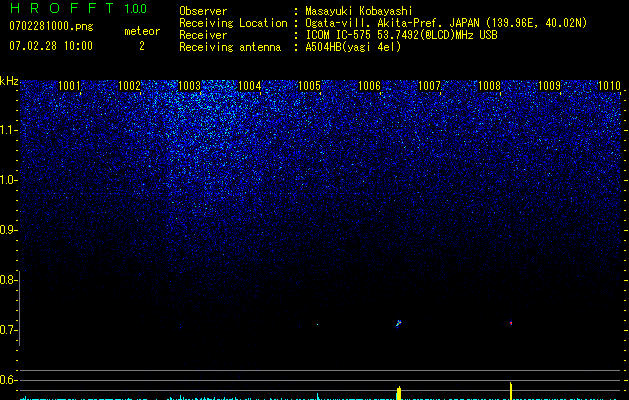Click the time marker 1007
The width and height of the screenshot is (629, 400).
tap(429, 85)
